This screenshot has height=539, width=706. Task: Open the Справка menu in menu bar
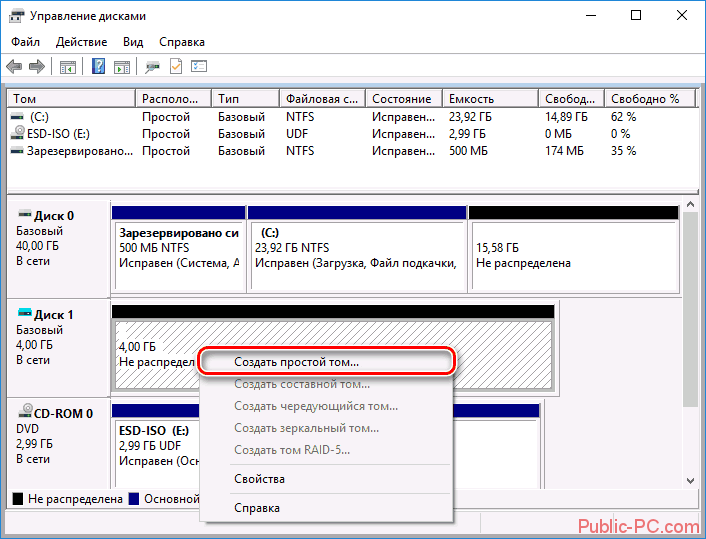click(x=182, y=42)
